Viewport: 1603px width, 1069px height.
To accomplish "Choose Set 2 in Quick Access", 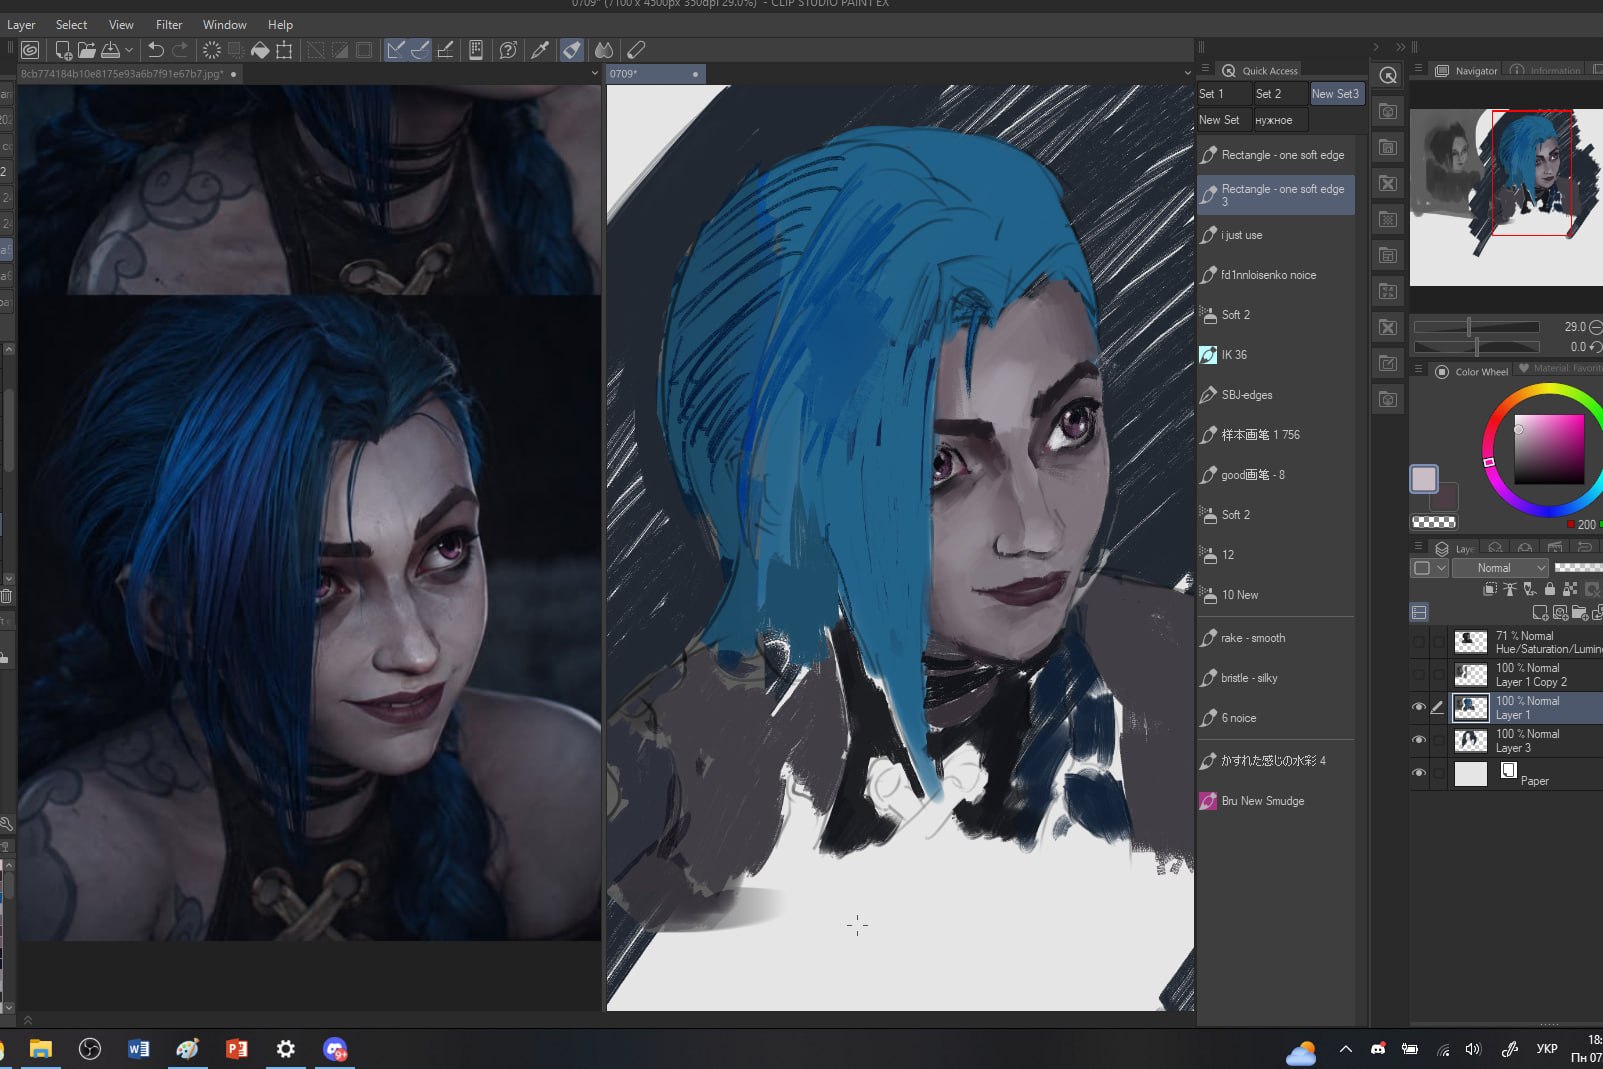I will (x=1281, y=94).
